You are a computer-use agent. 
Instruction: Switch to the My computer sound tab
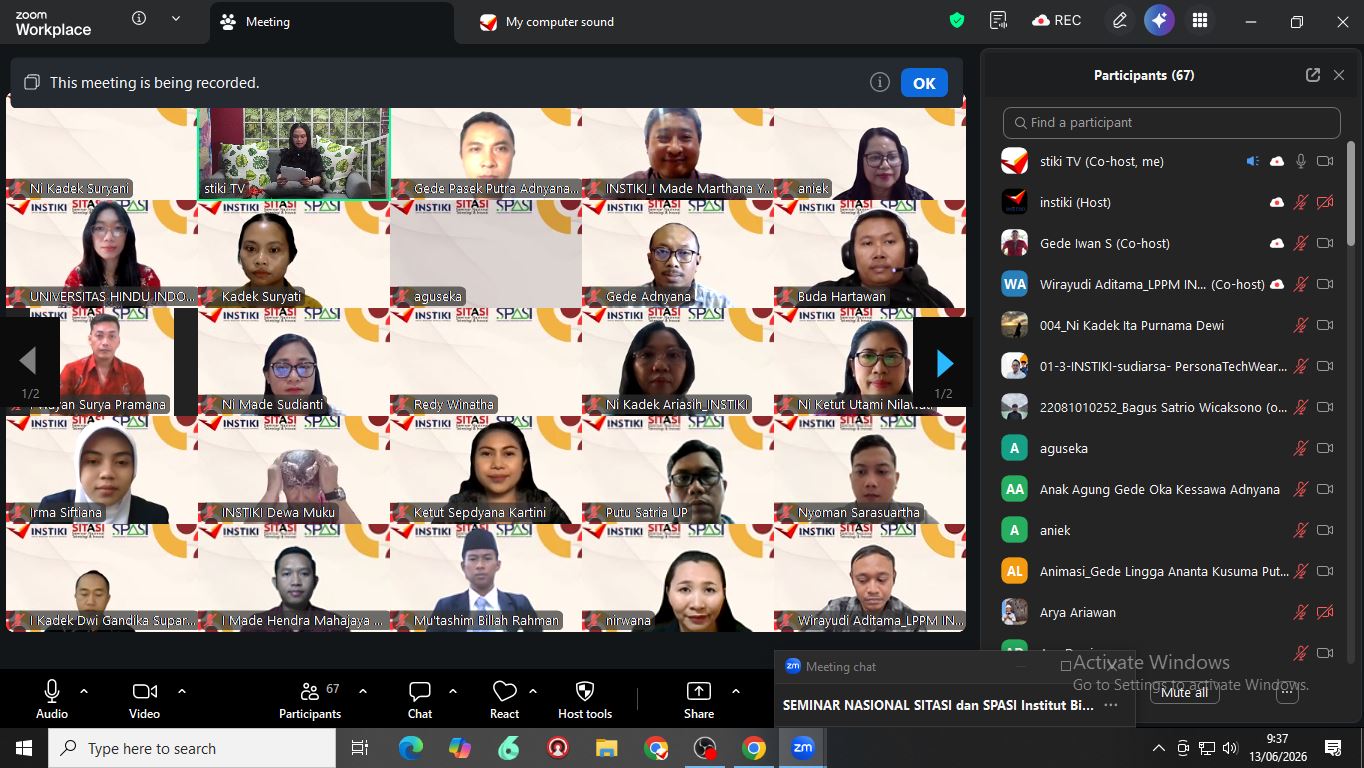click(546, 22)
